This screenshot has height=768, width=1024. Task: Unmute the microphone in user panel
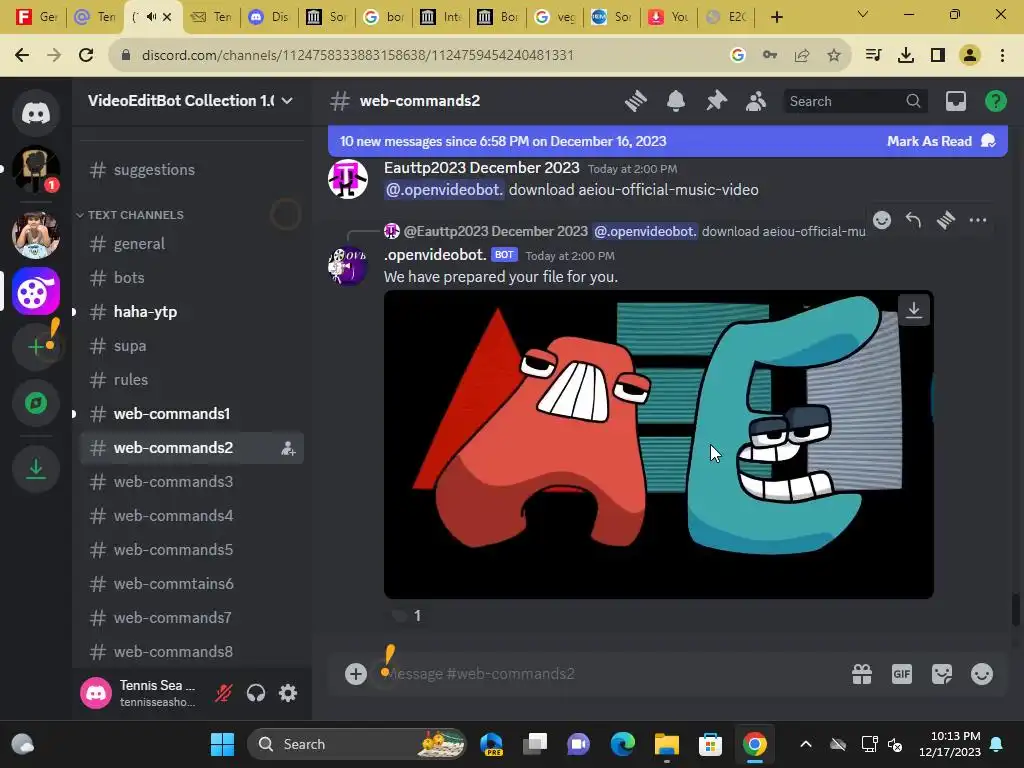223,692
